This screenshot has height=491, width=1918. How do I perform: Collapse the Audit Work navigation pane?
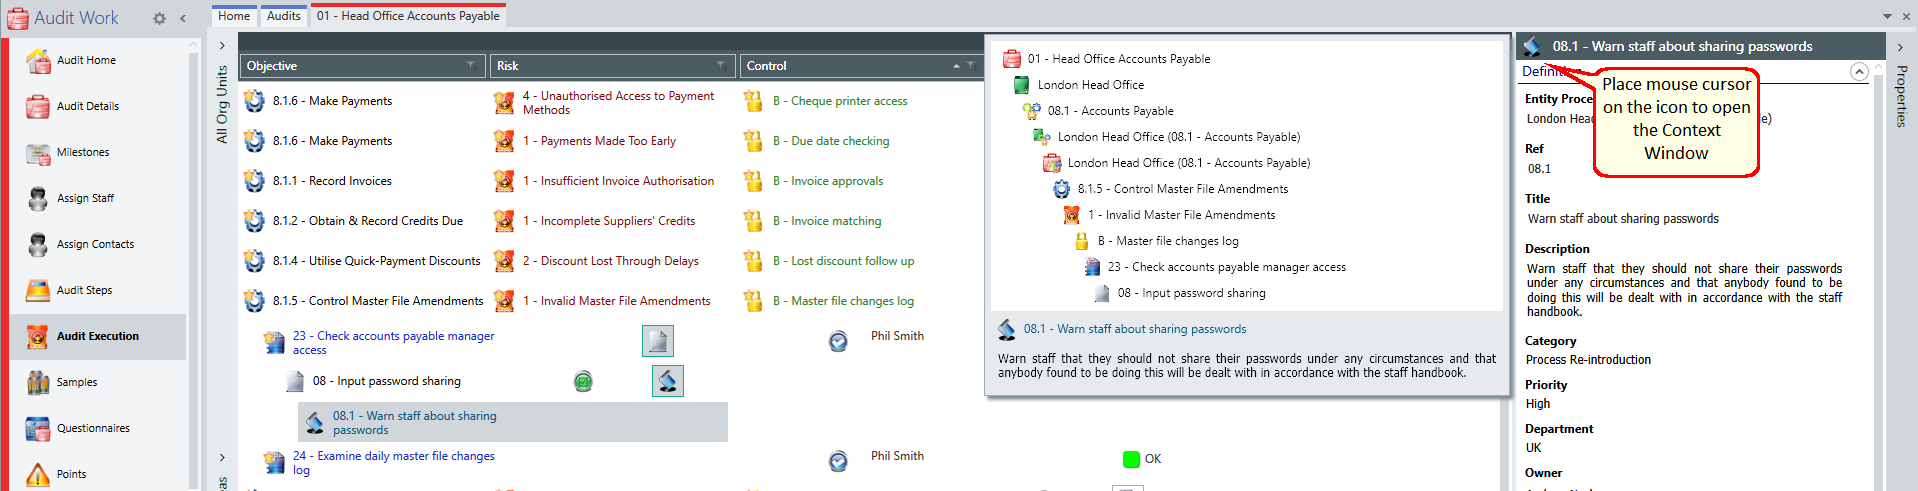click(x=183, y=18)
